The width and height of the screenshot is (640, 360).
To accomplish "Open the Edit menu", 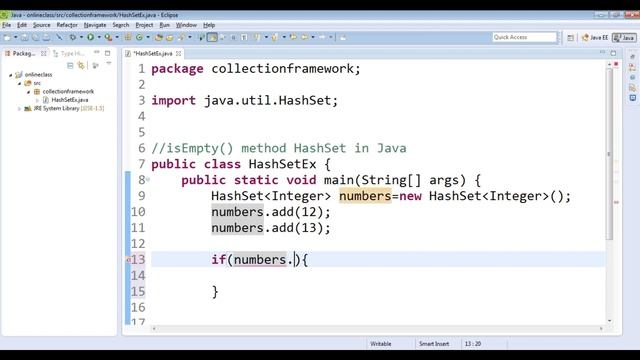I will (22, 25).
